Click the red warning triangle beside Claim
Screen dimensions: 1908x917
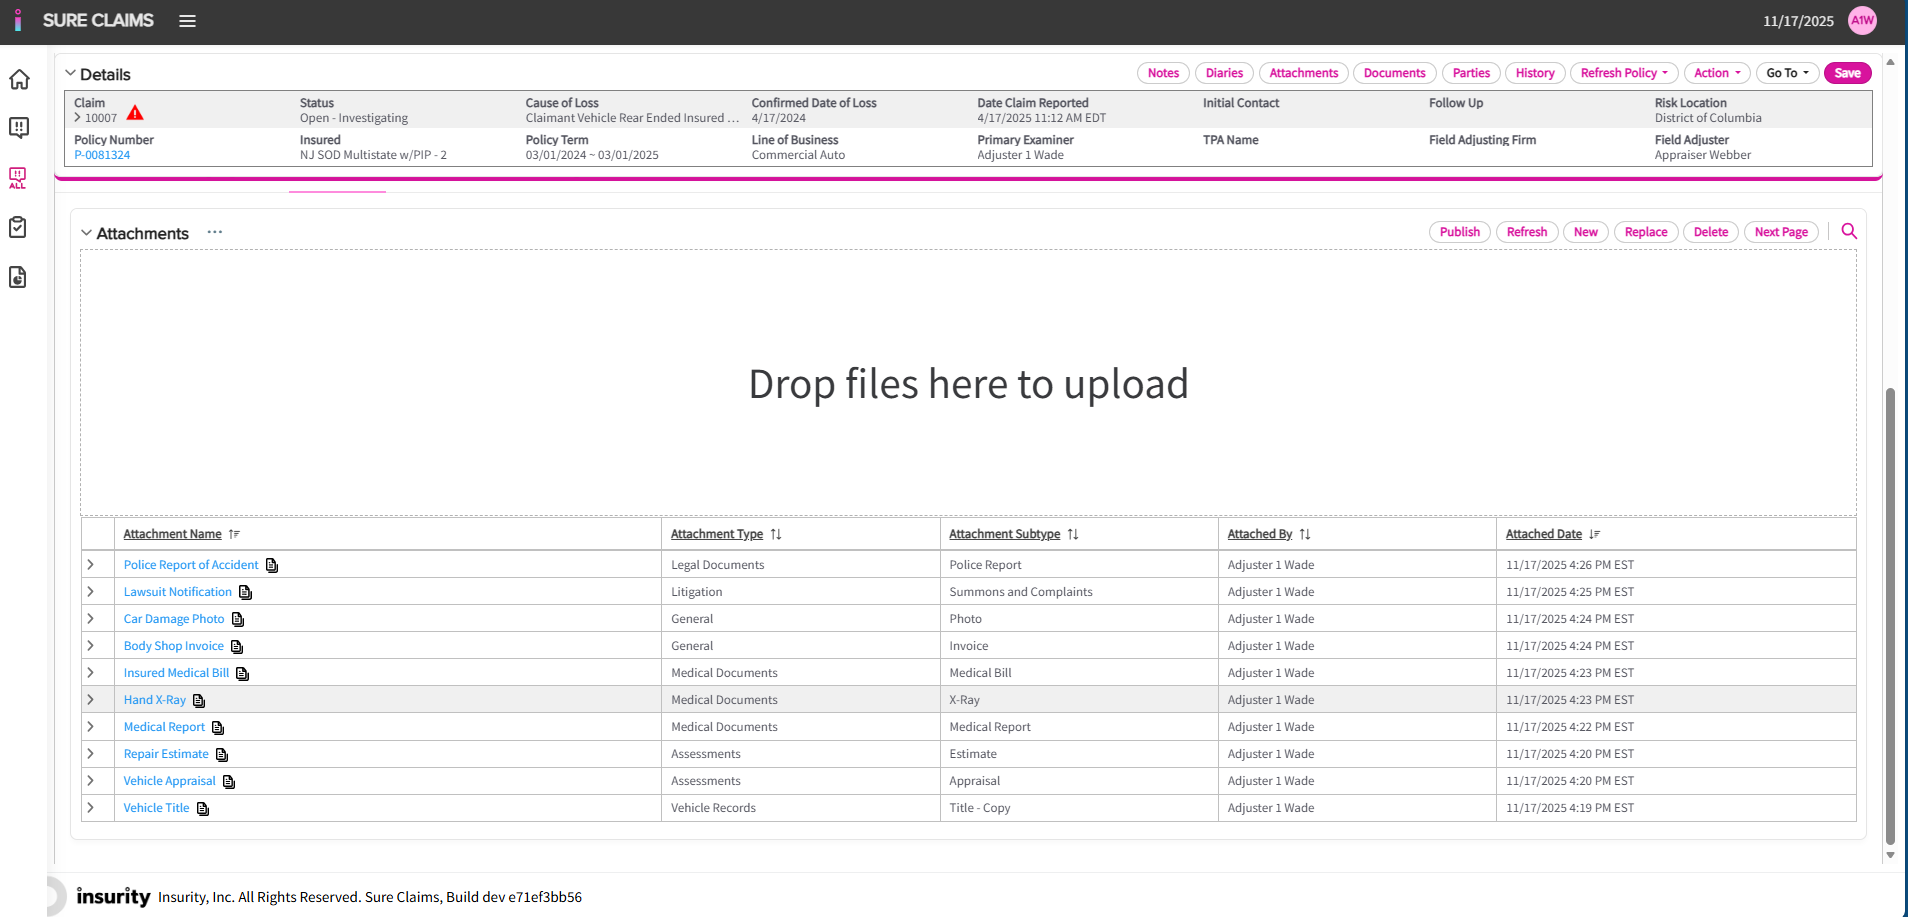[x=135, y=113]
